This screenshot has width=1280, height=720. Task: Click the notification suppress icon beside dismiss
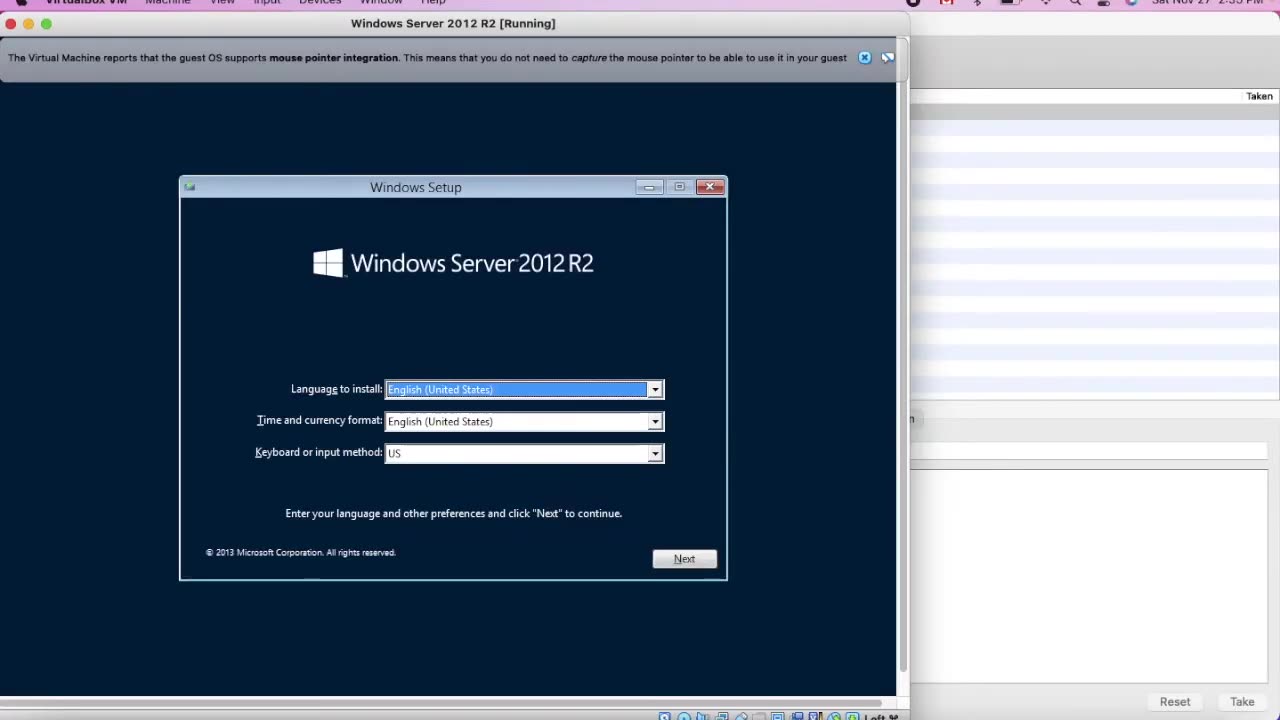[x=887, y=58]
